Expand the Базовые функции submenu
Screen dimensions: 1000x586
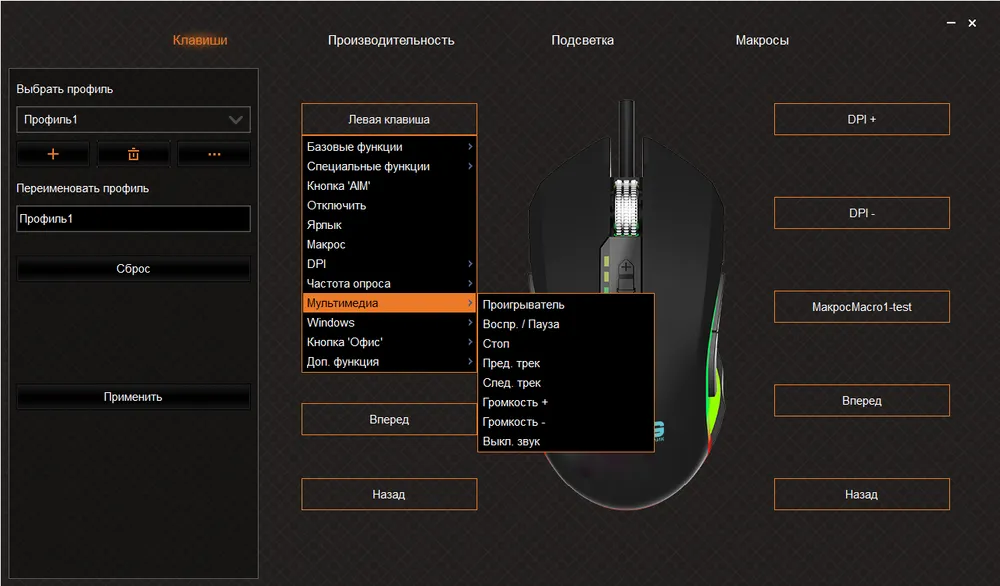click(388, 147)
